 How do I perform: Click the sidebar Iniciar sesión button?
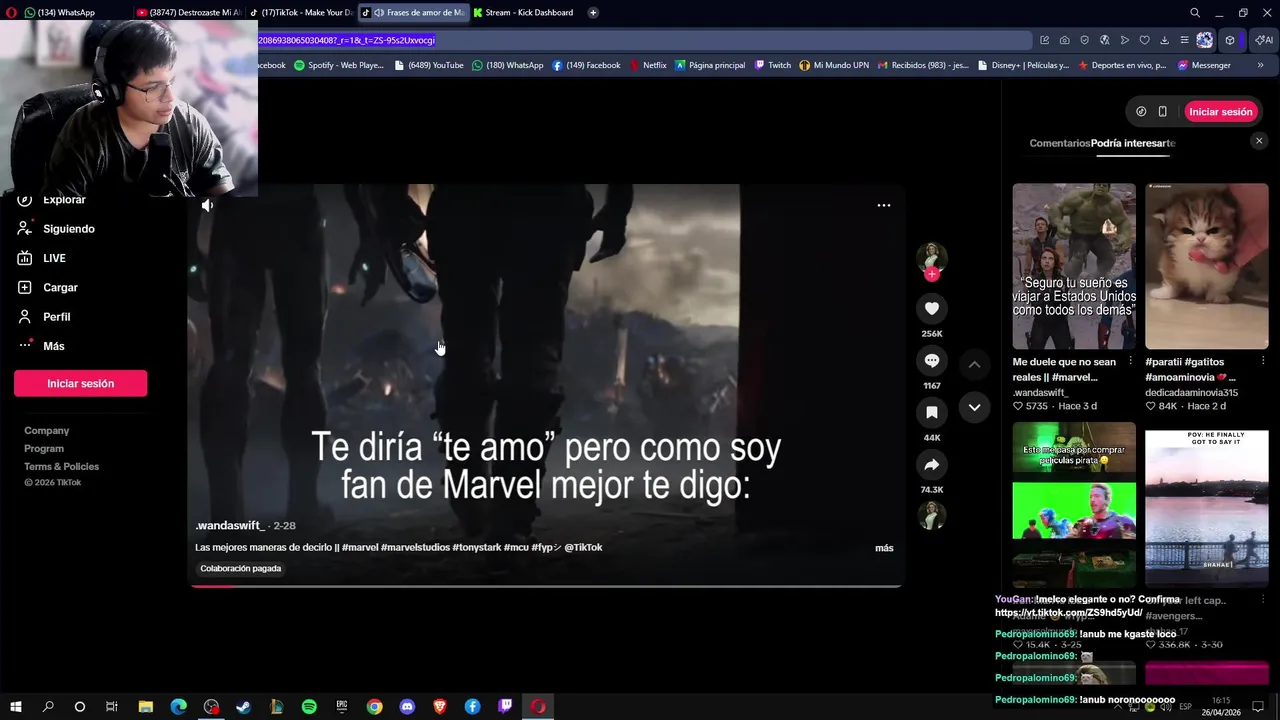[x=80, y=383]
